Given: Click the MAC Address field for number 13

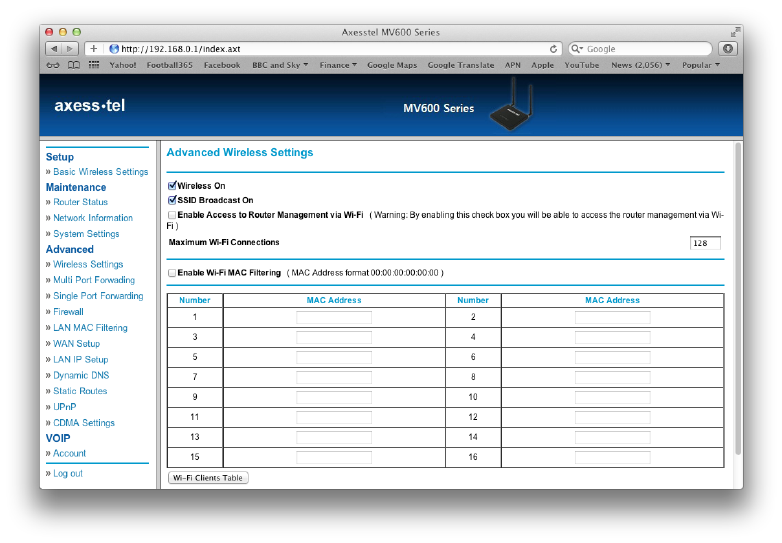Looking at the screenshot, I should tap(334, 437).
